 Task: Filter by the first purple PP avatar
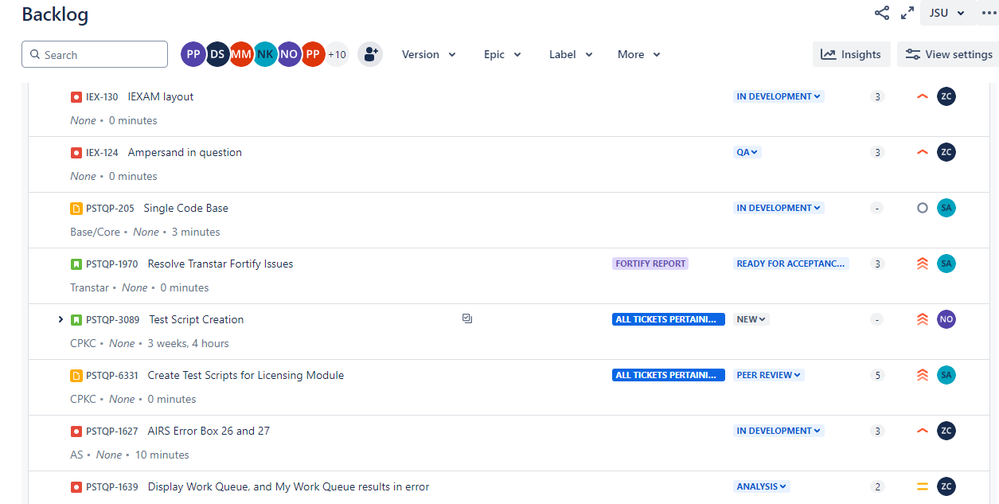193,54
